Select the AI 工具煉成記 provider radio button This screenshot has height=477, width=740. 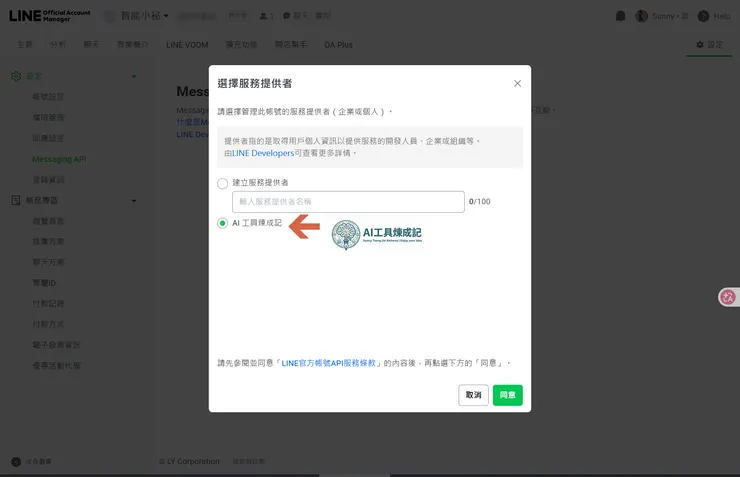coord(222,223)
